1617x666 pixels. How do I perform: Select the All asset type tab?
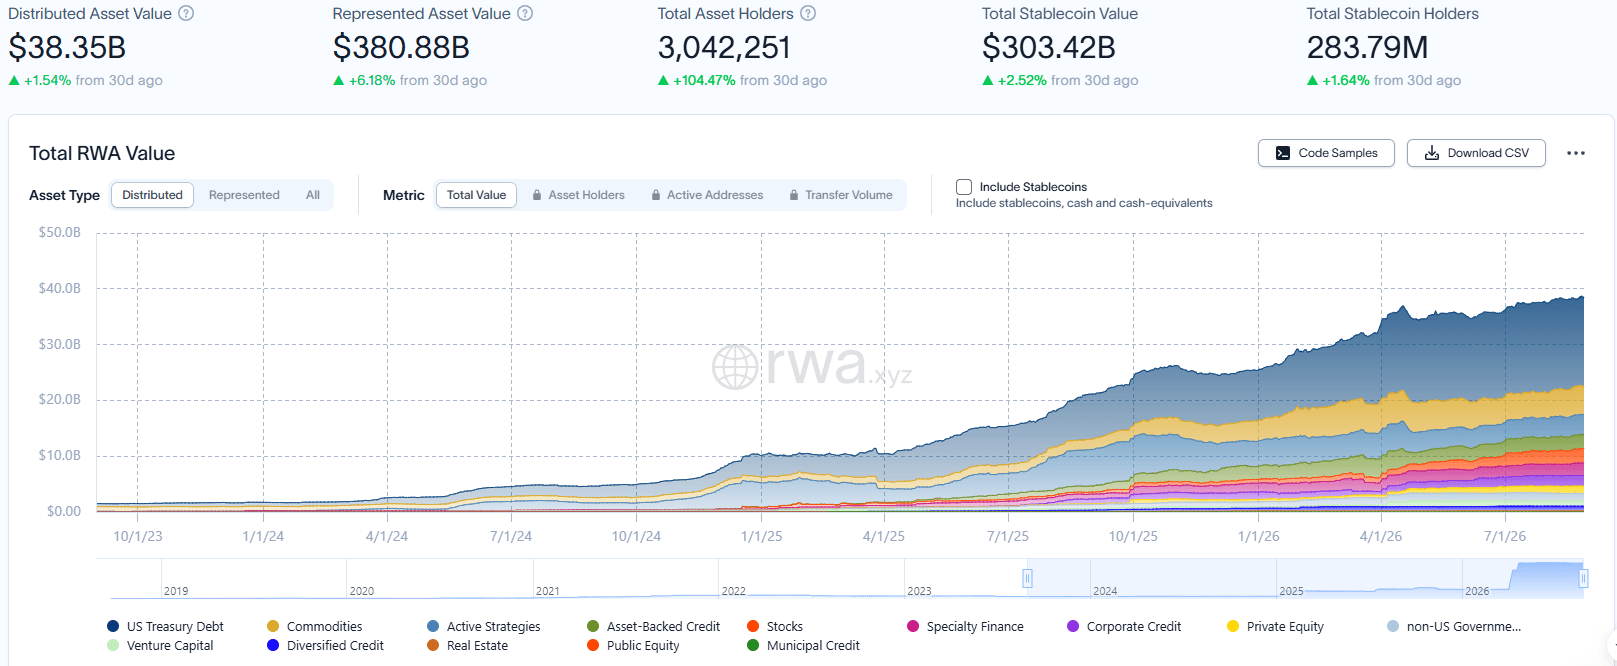coord(313,195)
